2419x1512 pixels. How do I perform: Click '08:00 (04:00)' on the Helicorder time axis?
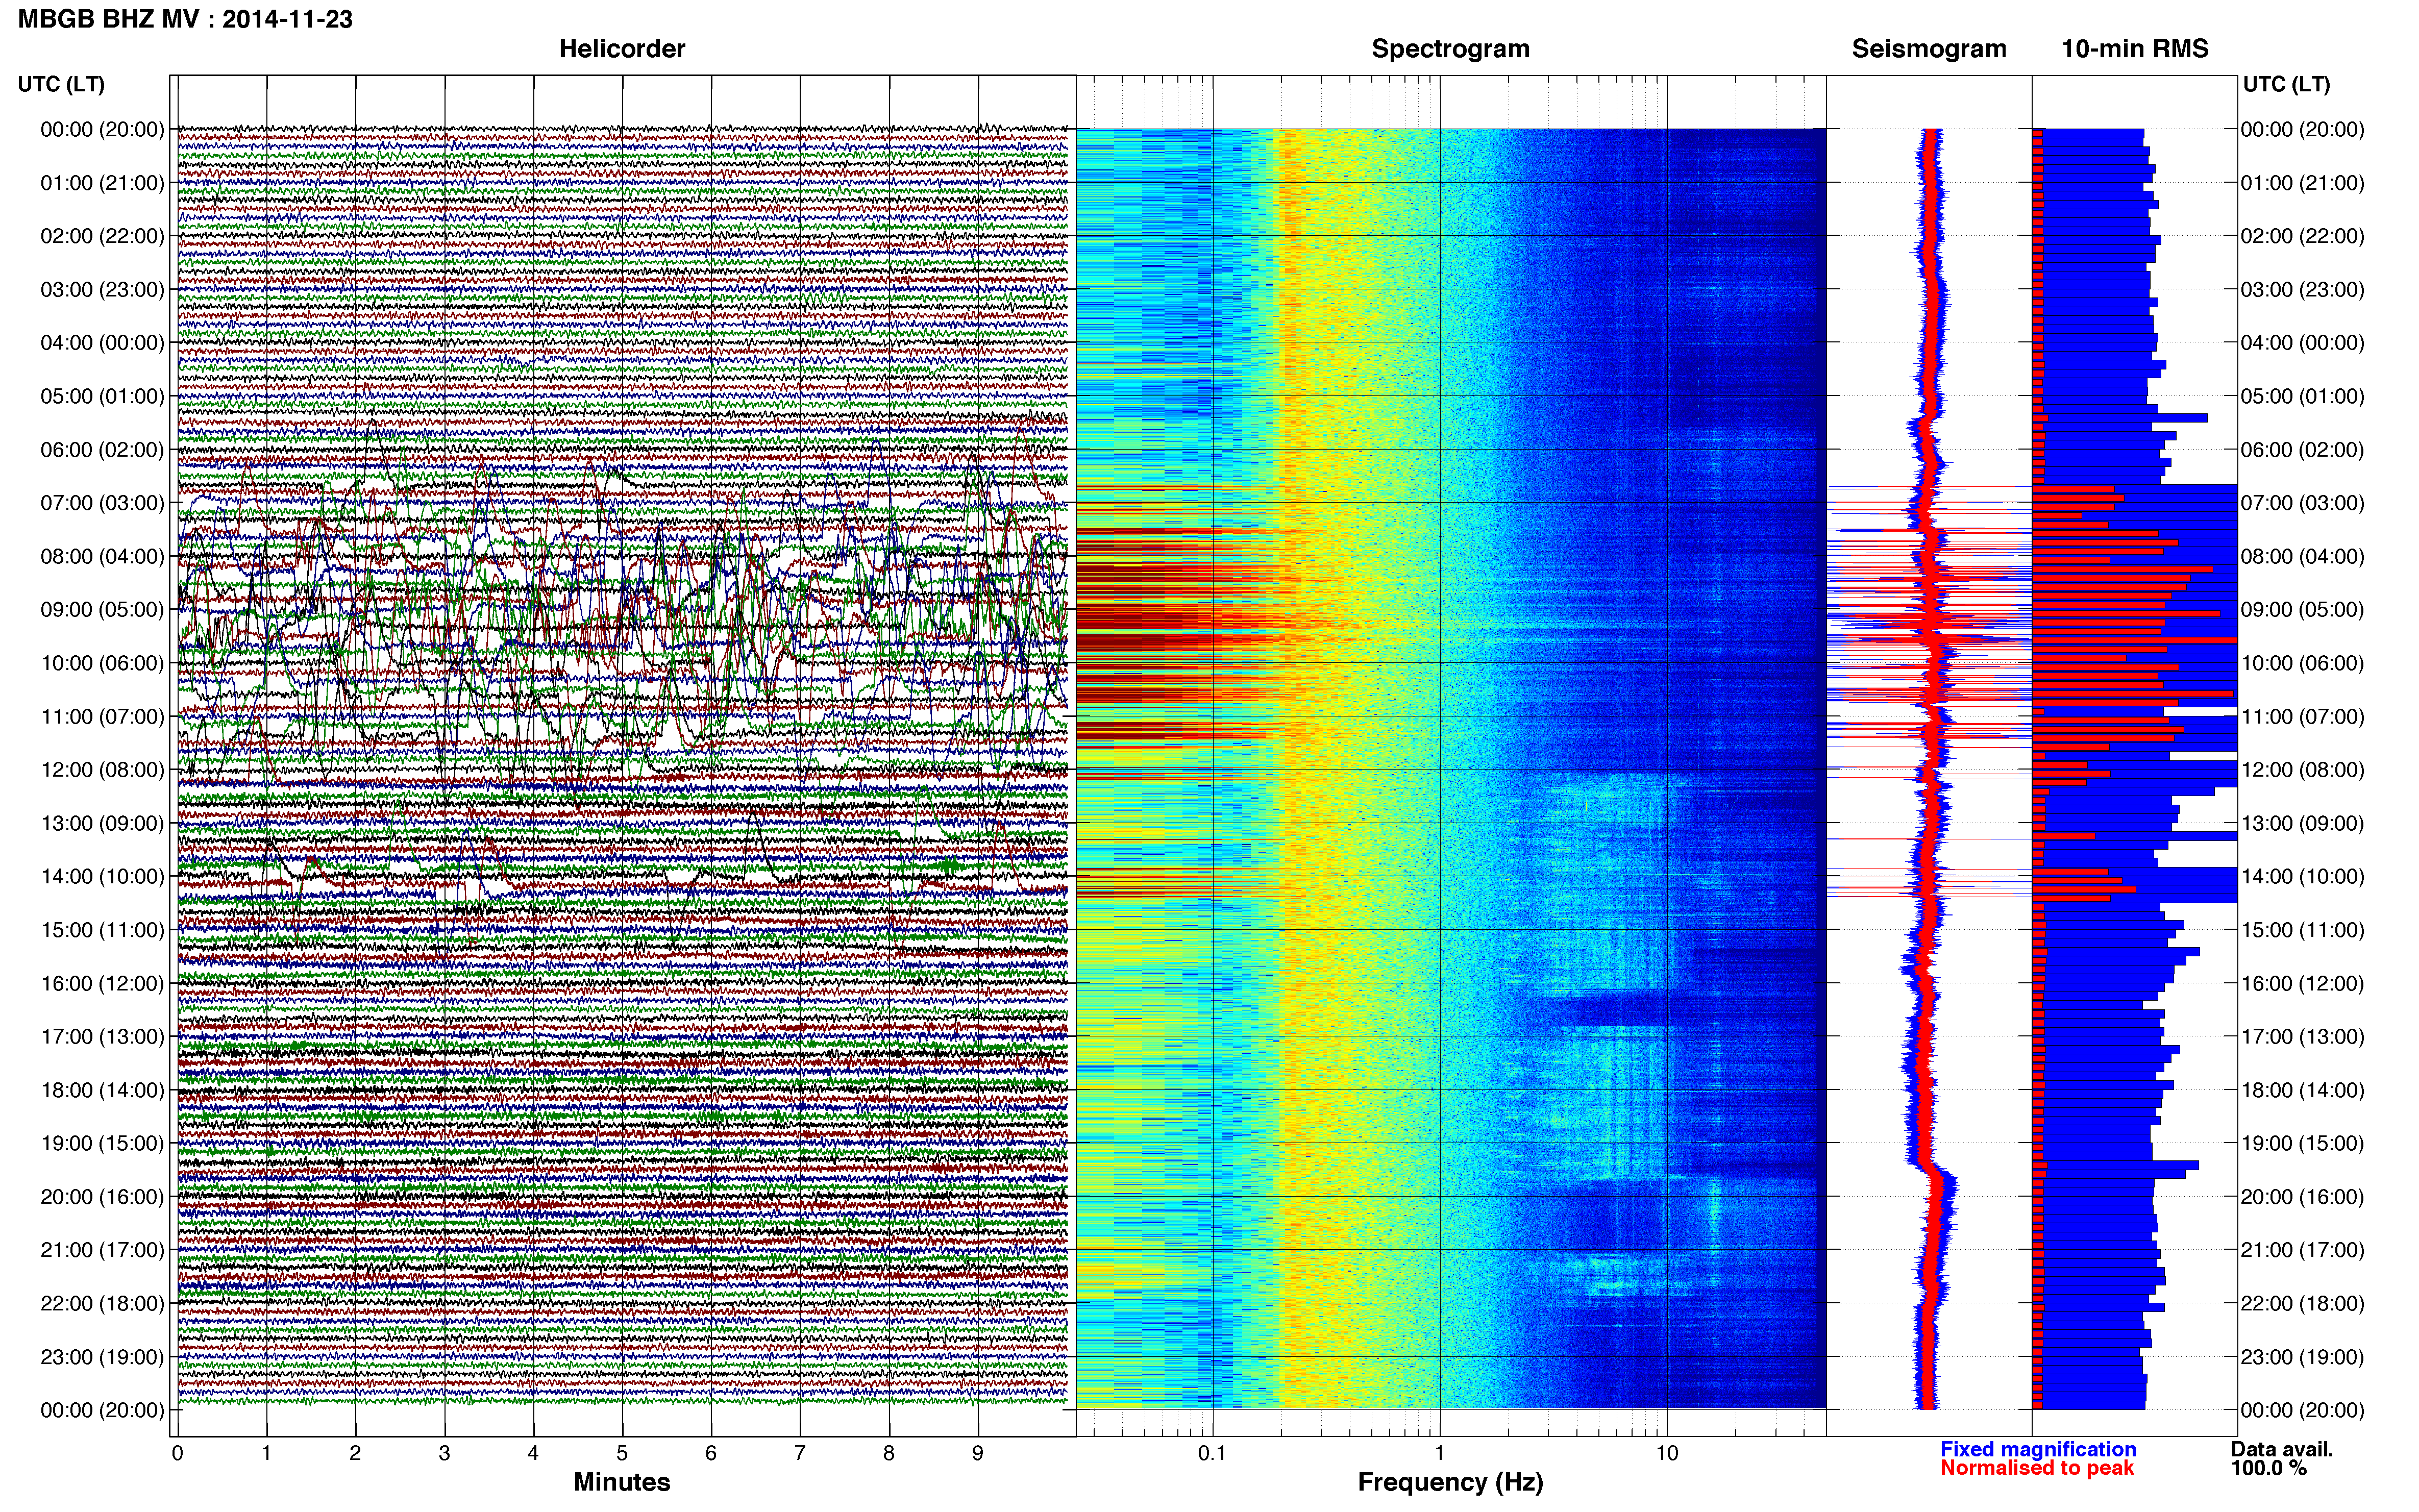pos(102,556)
